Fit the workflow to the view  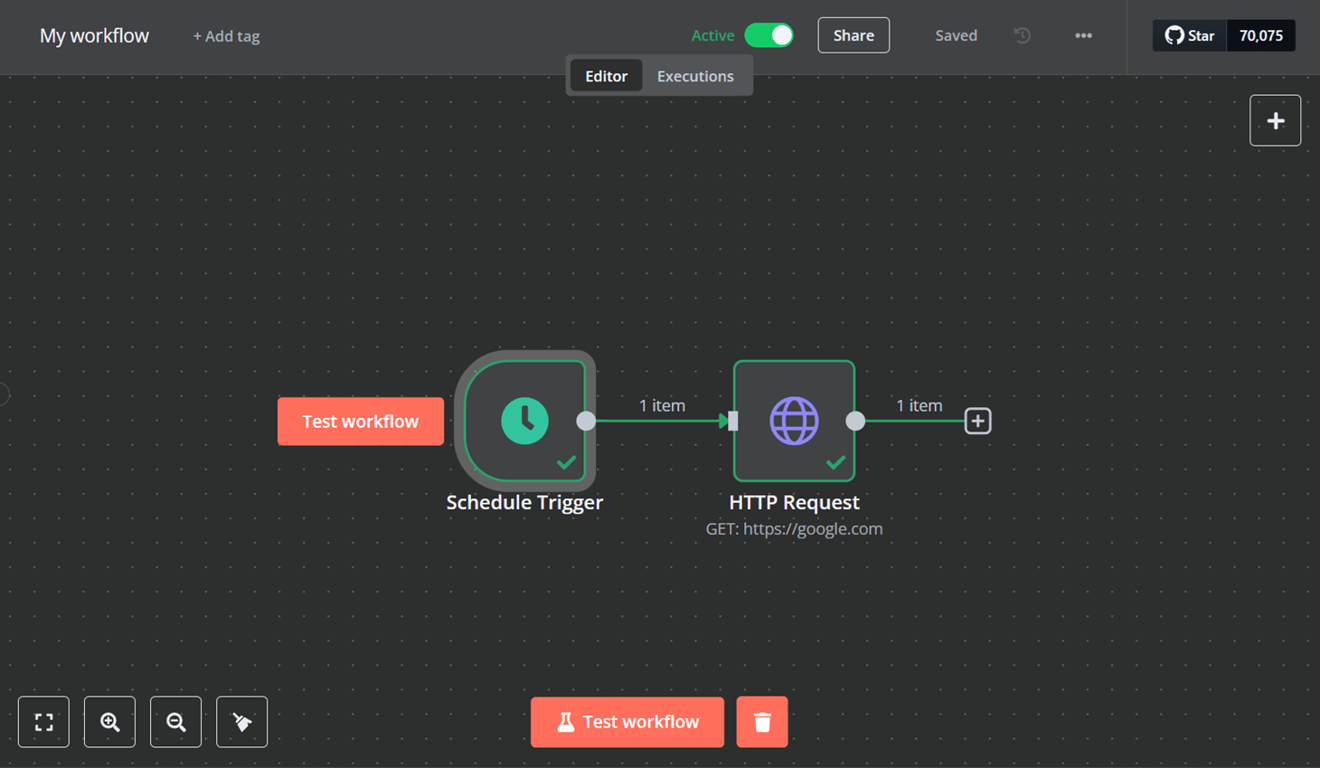click(x=43, y=721)
